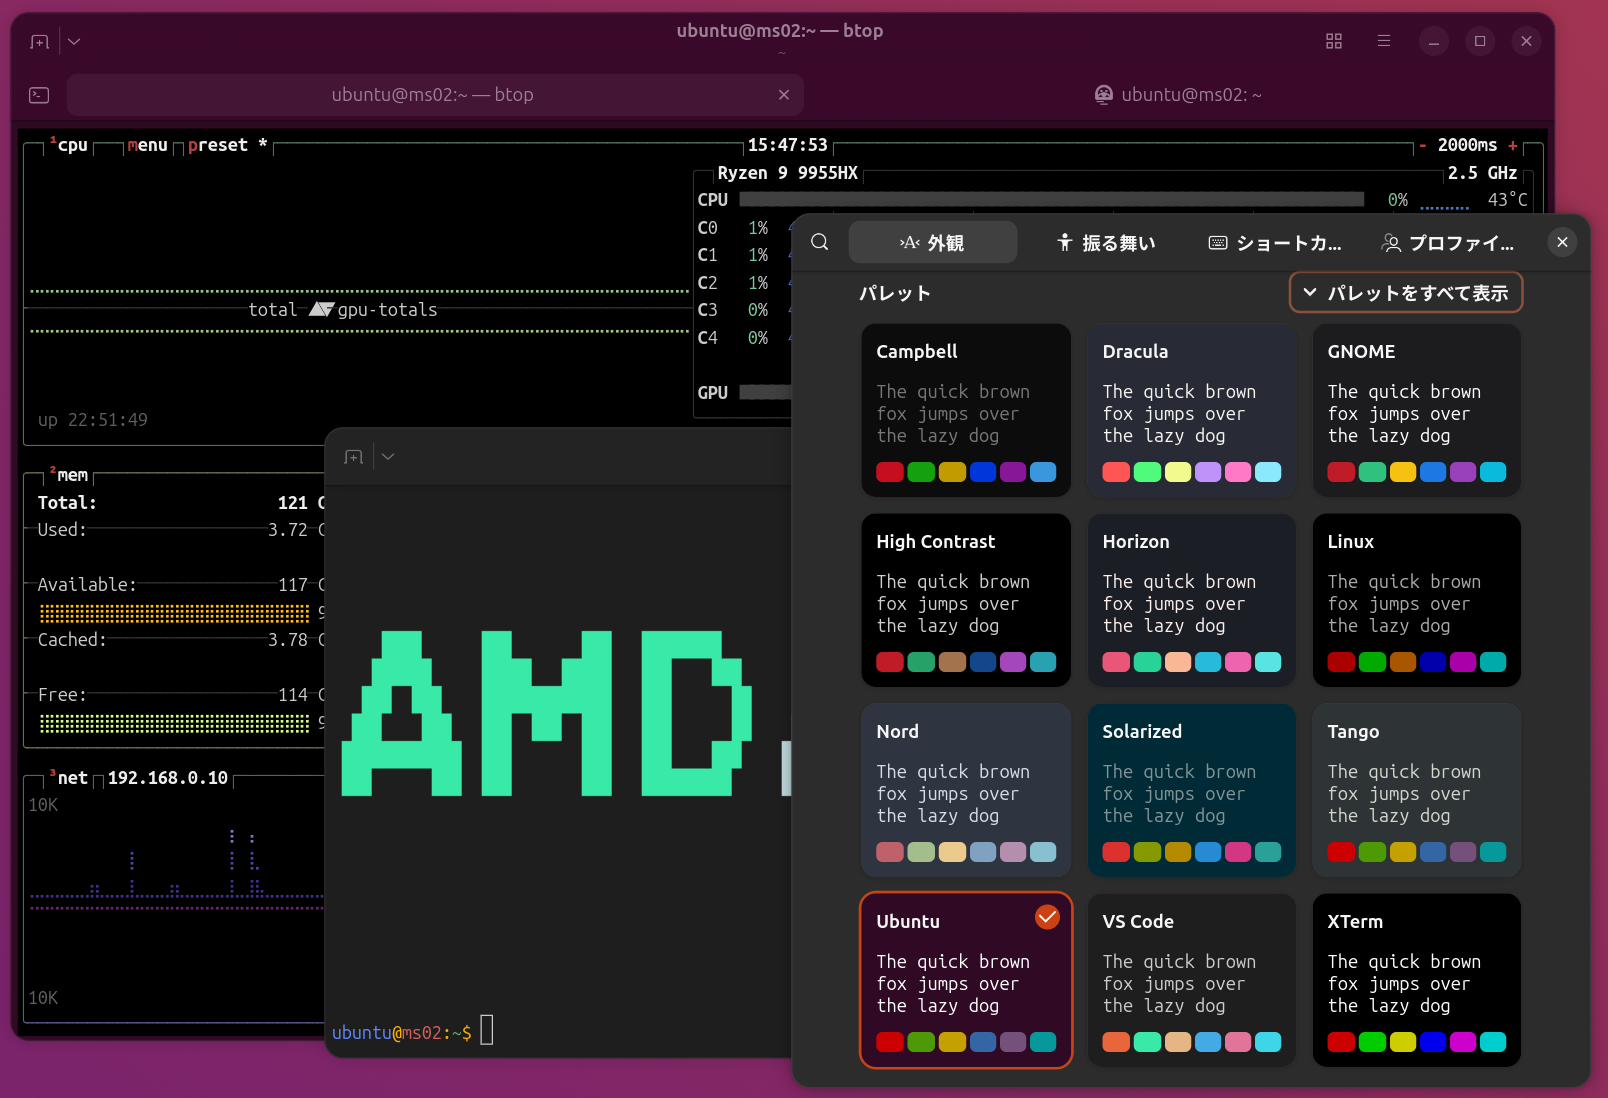
Task: Select the Ubuntu palette with the checkmark
Action: [965, 980]
